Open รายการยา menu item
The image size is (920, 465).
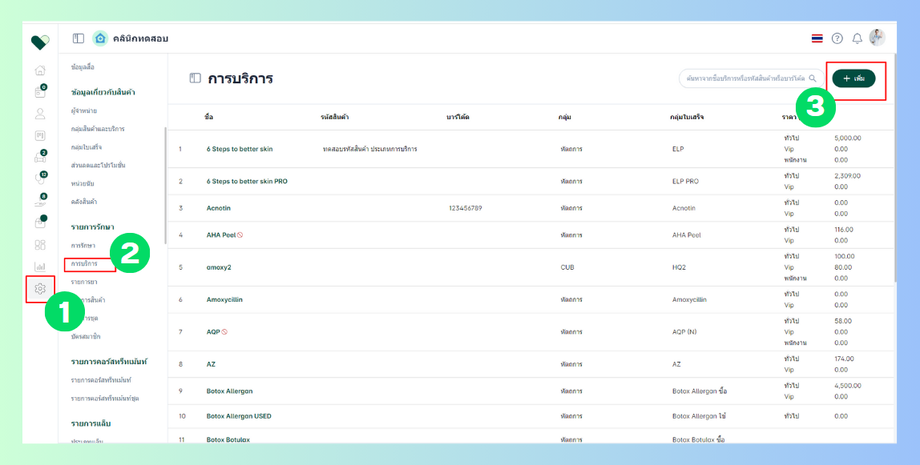(x=84, y=282)
